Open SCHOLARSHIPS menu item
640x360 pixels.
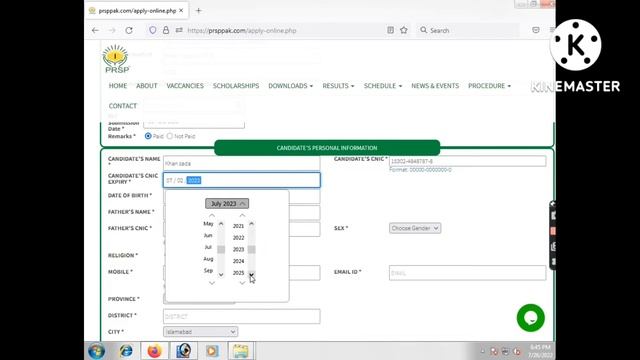[x=236, y=86]
